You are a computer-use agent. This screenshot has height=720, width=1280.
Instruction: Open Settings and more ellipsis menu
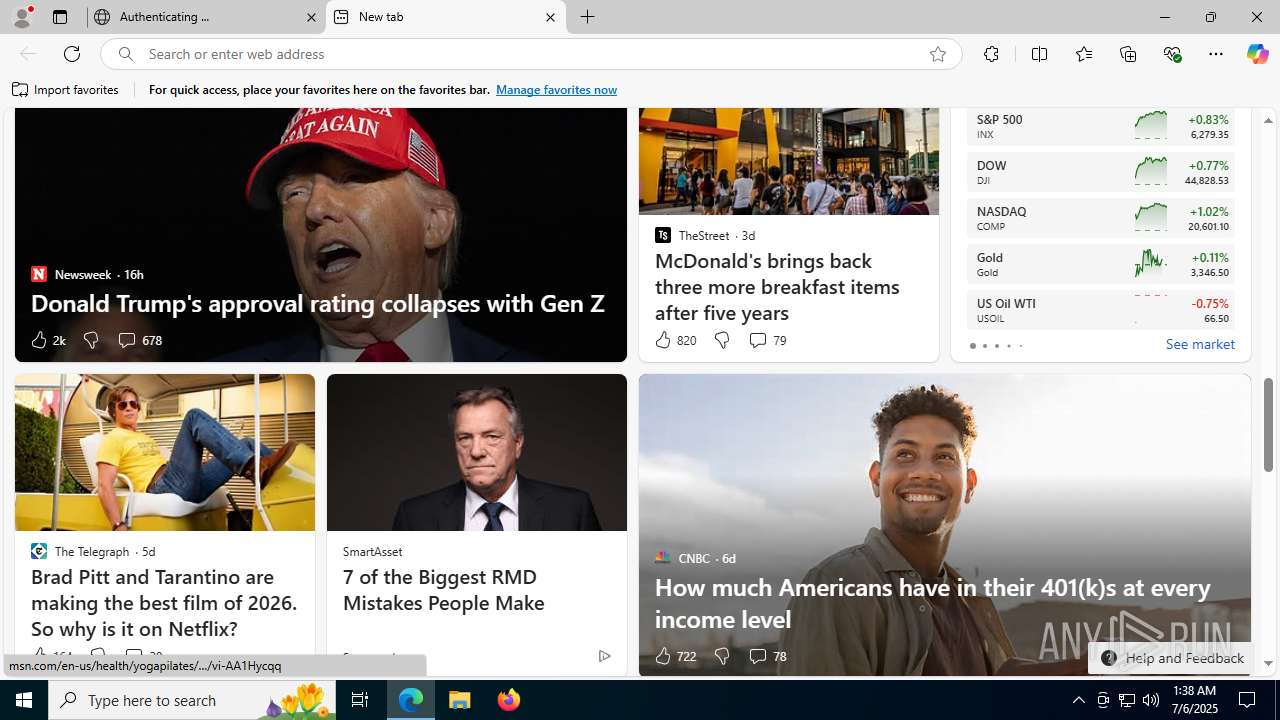tap(1216, 54)
